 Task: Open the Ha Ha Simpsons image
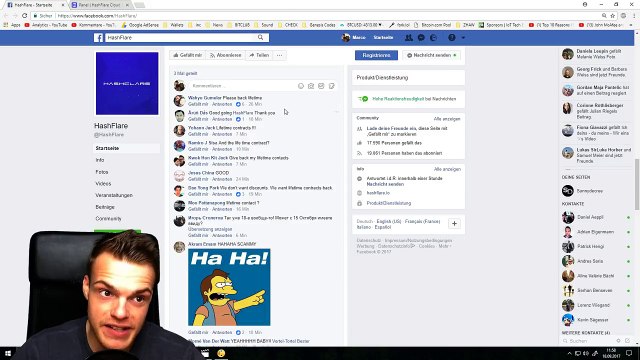229,287
